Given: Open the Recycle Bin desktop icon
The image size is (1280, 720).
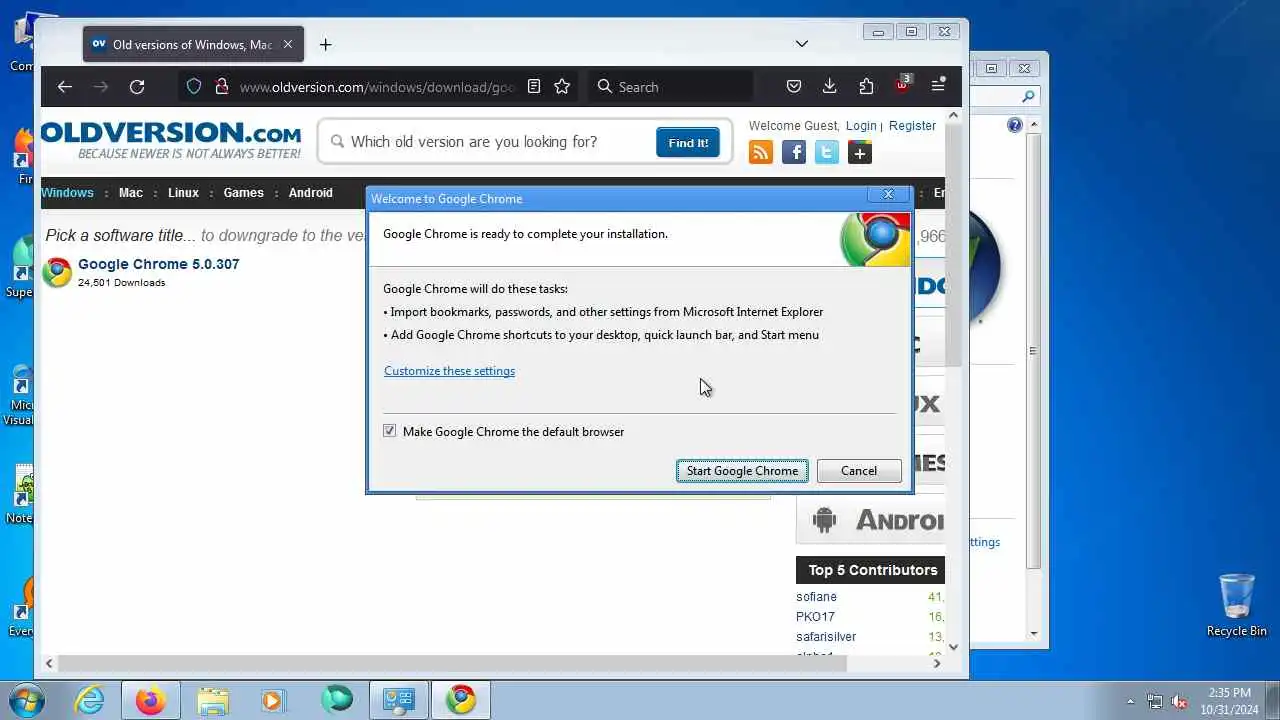Looking at the screenshot, I should (1237, 605).
